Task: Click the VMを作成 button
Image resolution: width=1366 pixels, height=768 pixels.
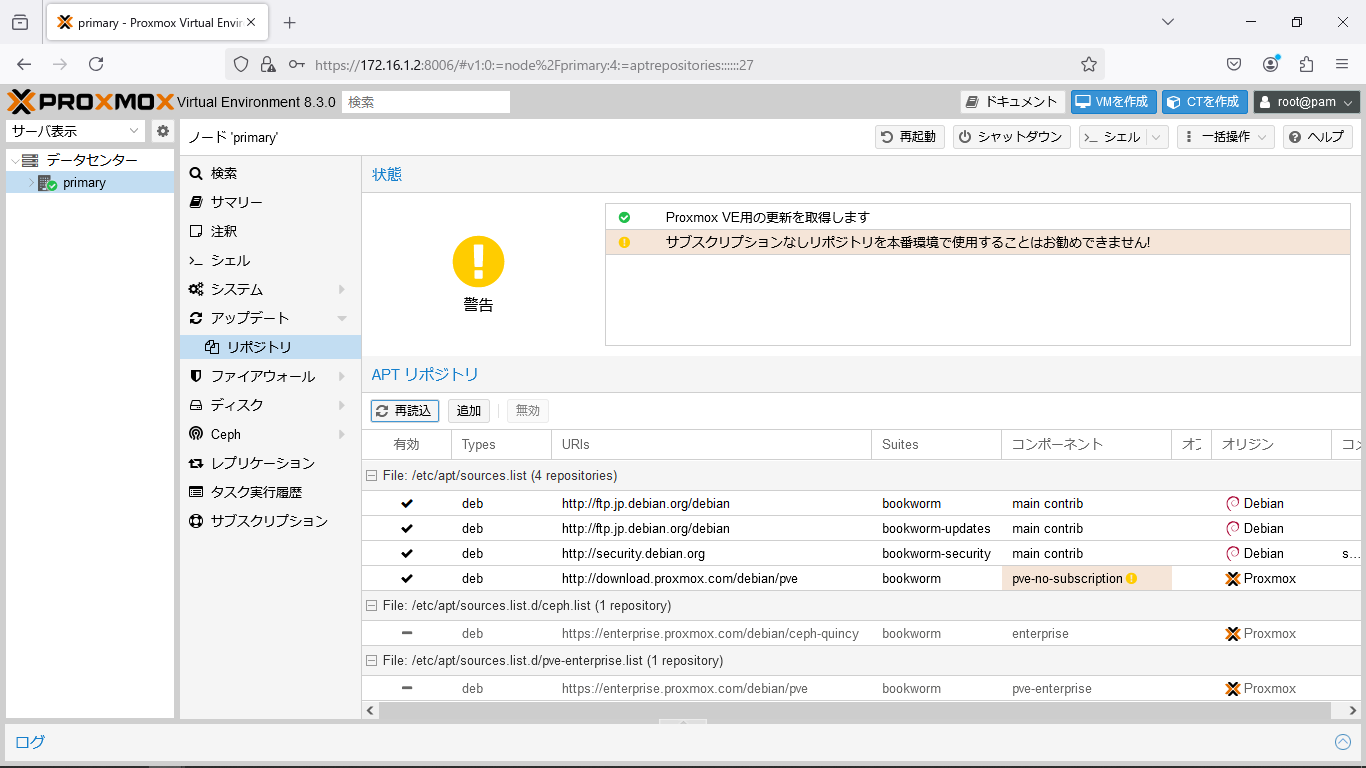Action: [x=1114, y=102]
